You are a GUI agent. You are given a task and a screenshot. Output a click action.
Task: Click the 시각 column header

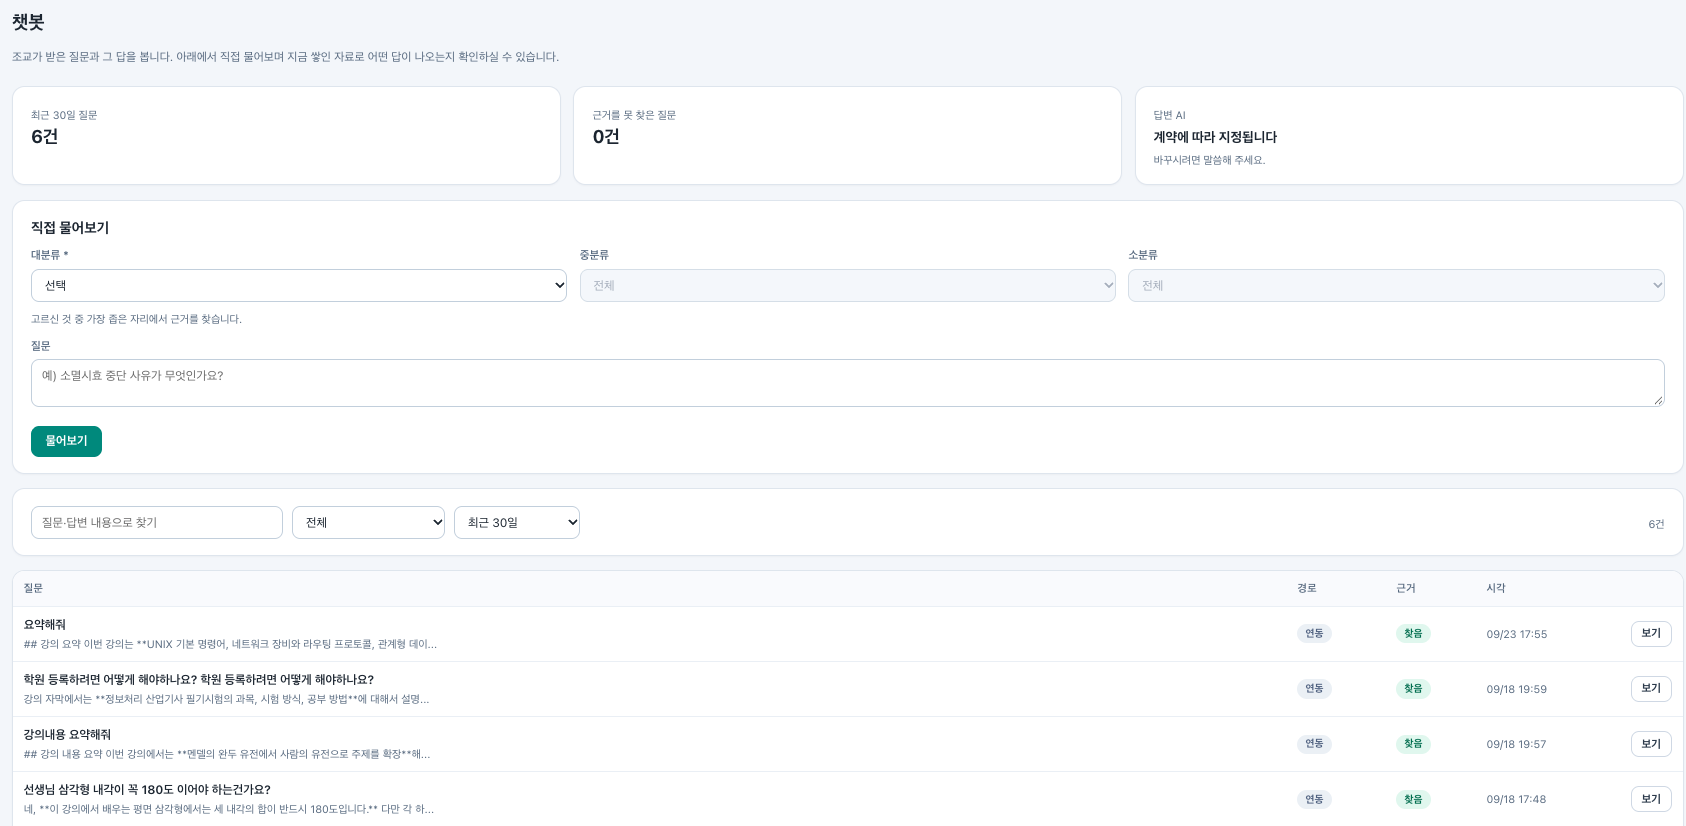(x=1496, y=588)
